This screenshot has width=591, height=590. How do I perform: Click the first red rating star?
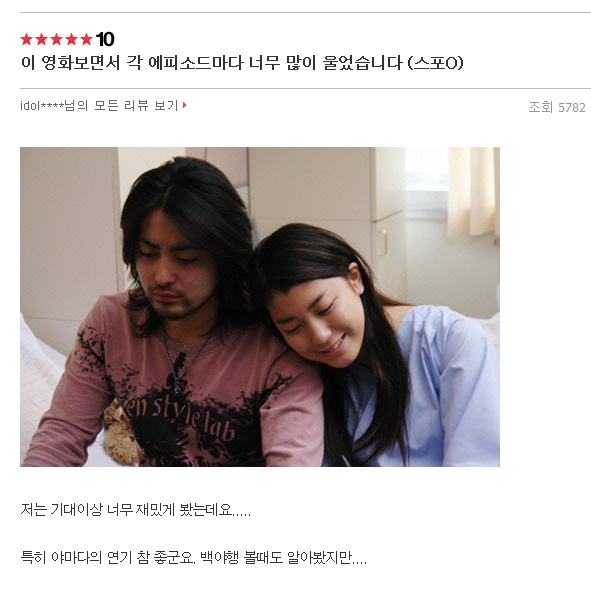point(26,39)
